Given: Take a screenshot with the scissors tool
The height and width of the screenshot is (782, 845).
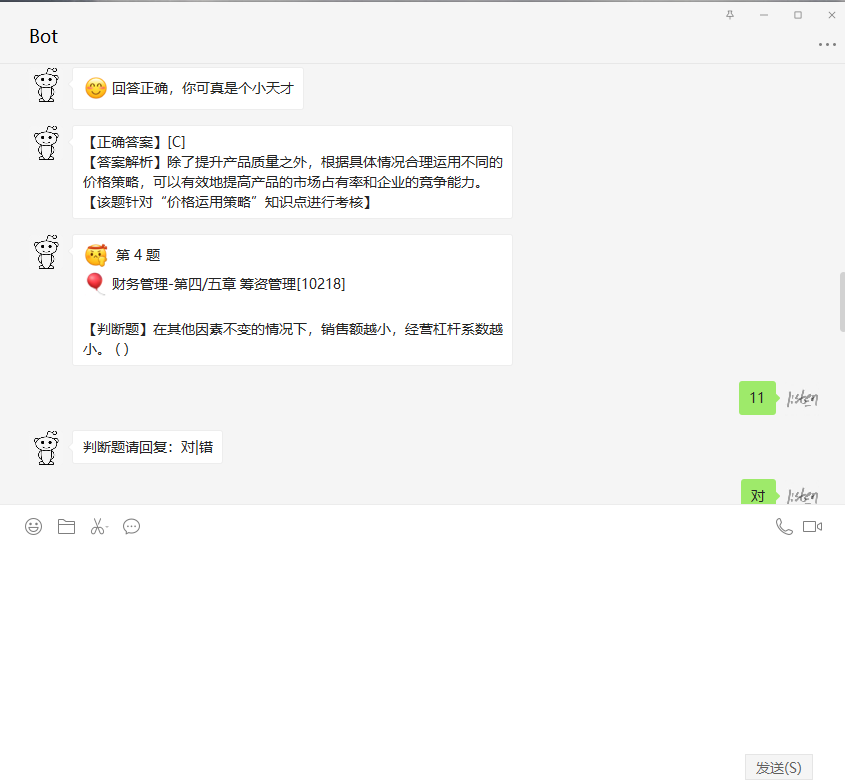Looking at the screenshot, I should pyautogui.click(x=96, y=526).
